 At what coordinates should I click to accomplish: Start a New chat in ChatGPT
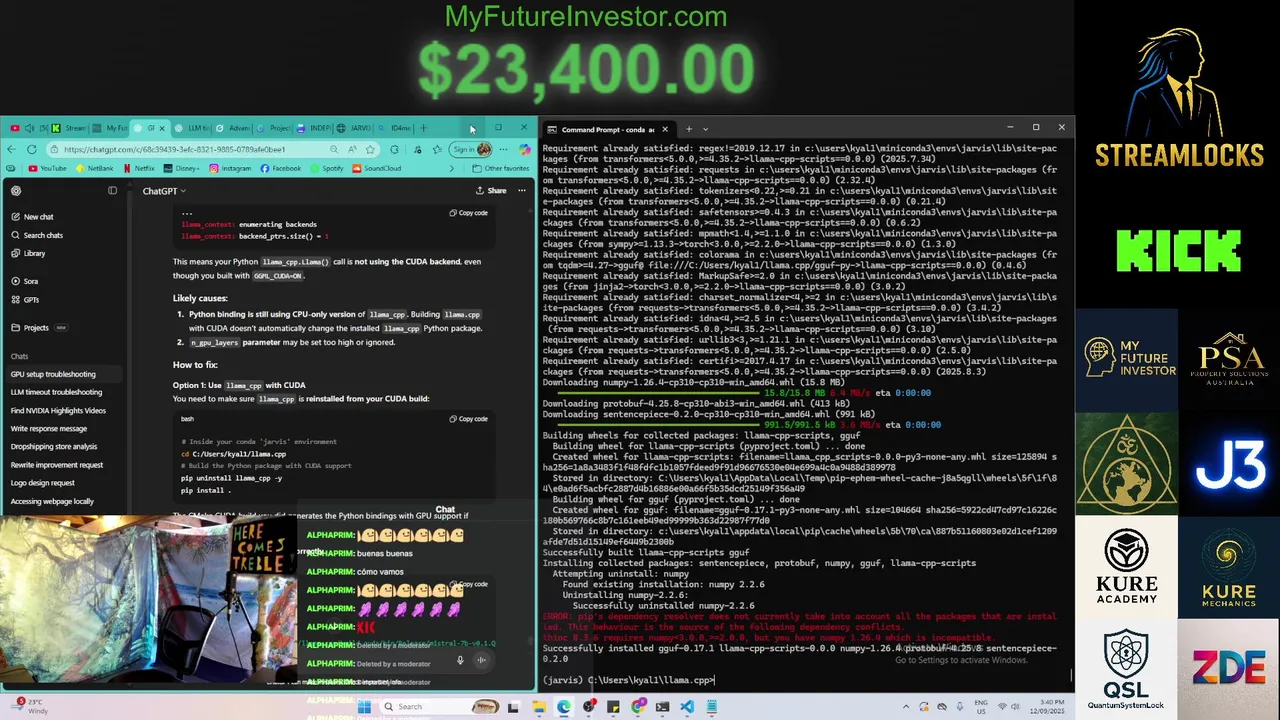(32, 217)
